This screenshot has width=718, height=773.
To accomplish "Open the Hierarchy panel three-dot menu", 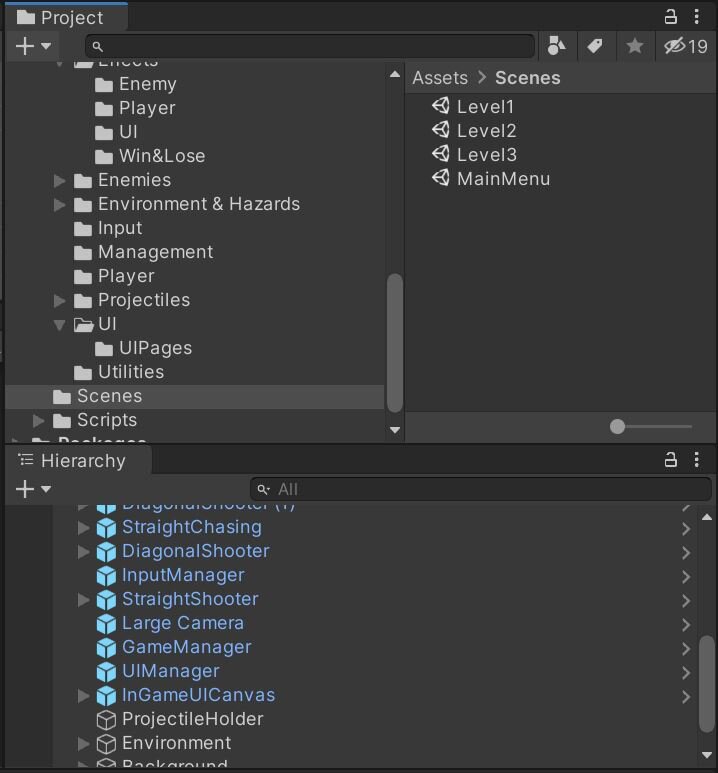I will pos(696,459).
